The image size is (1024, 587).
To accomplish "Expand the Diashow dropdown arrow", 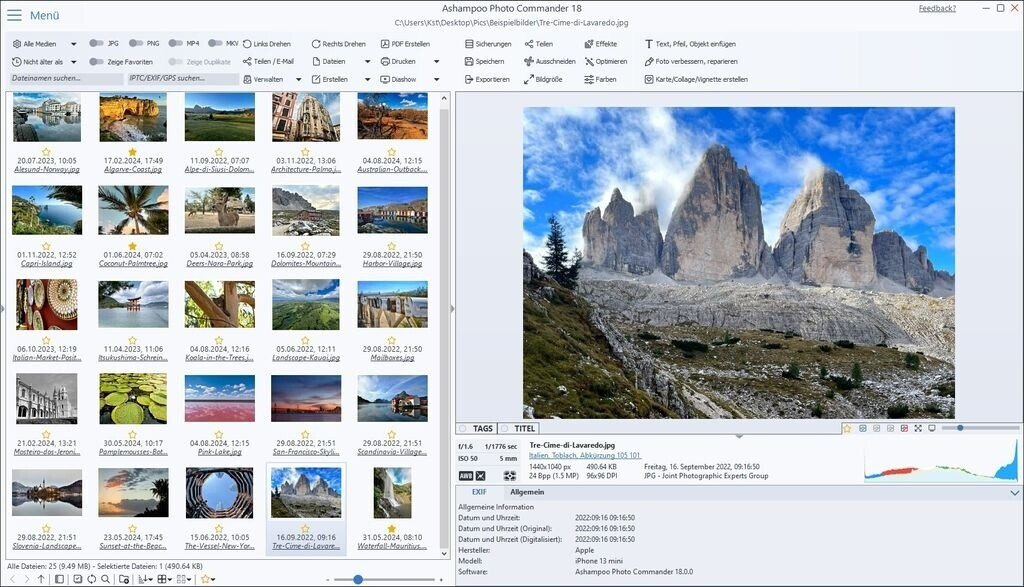I will (436, 79).
